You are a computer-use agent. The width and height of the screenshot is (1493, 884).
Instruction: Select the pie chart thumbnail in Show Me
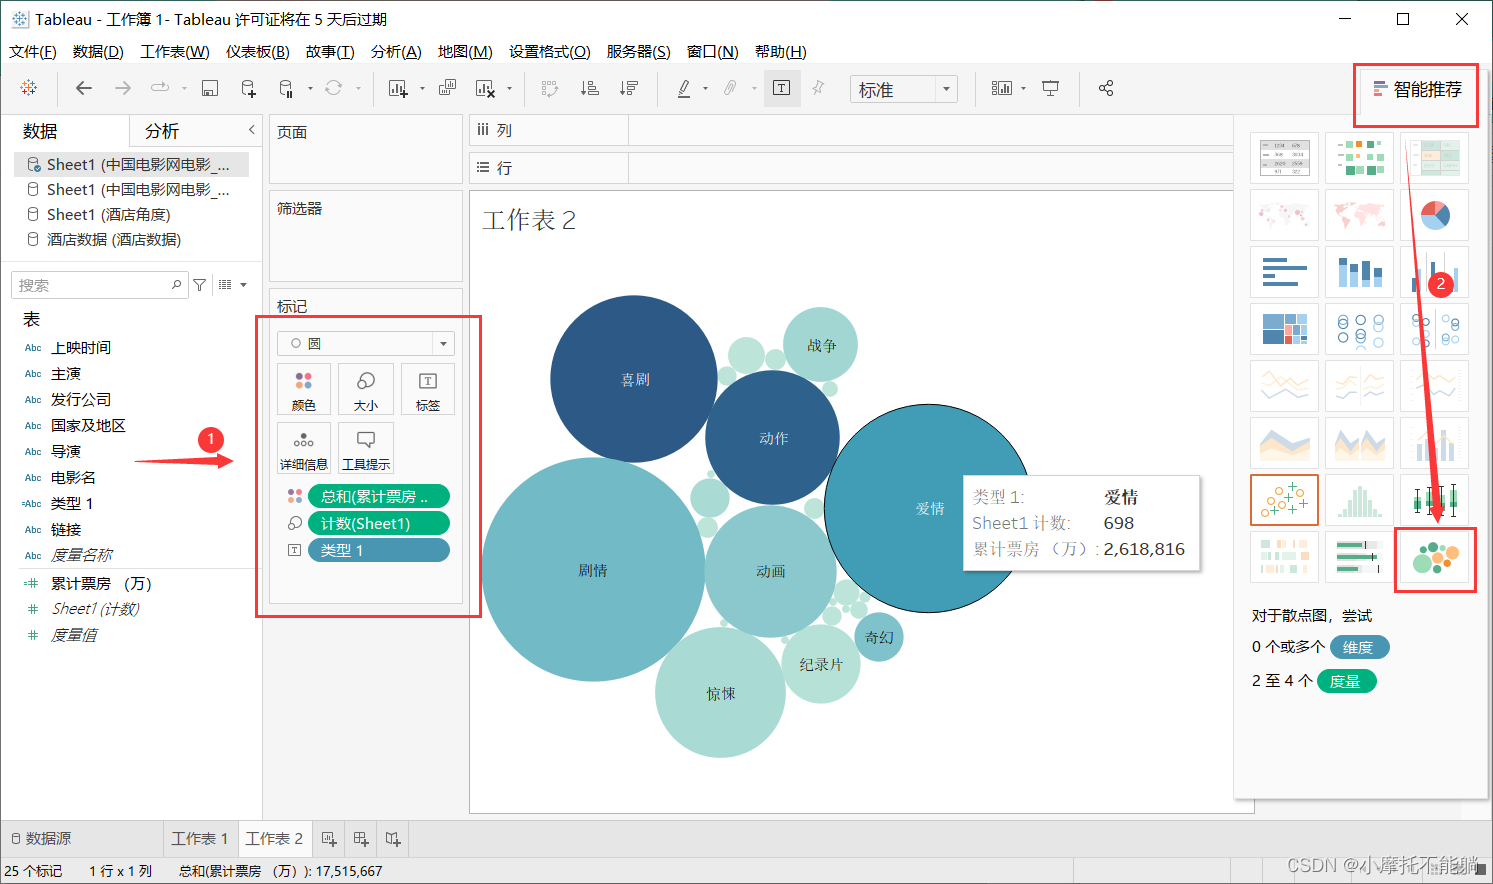[1435, 215]
